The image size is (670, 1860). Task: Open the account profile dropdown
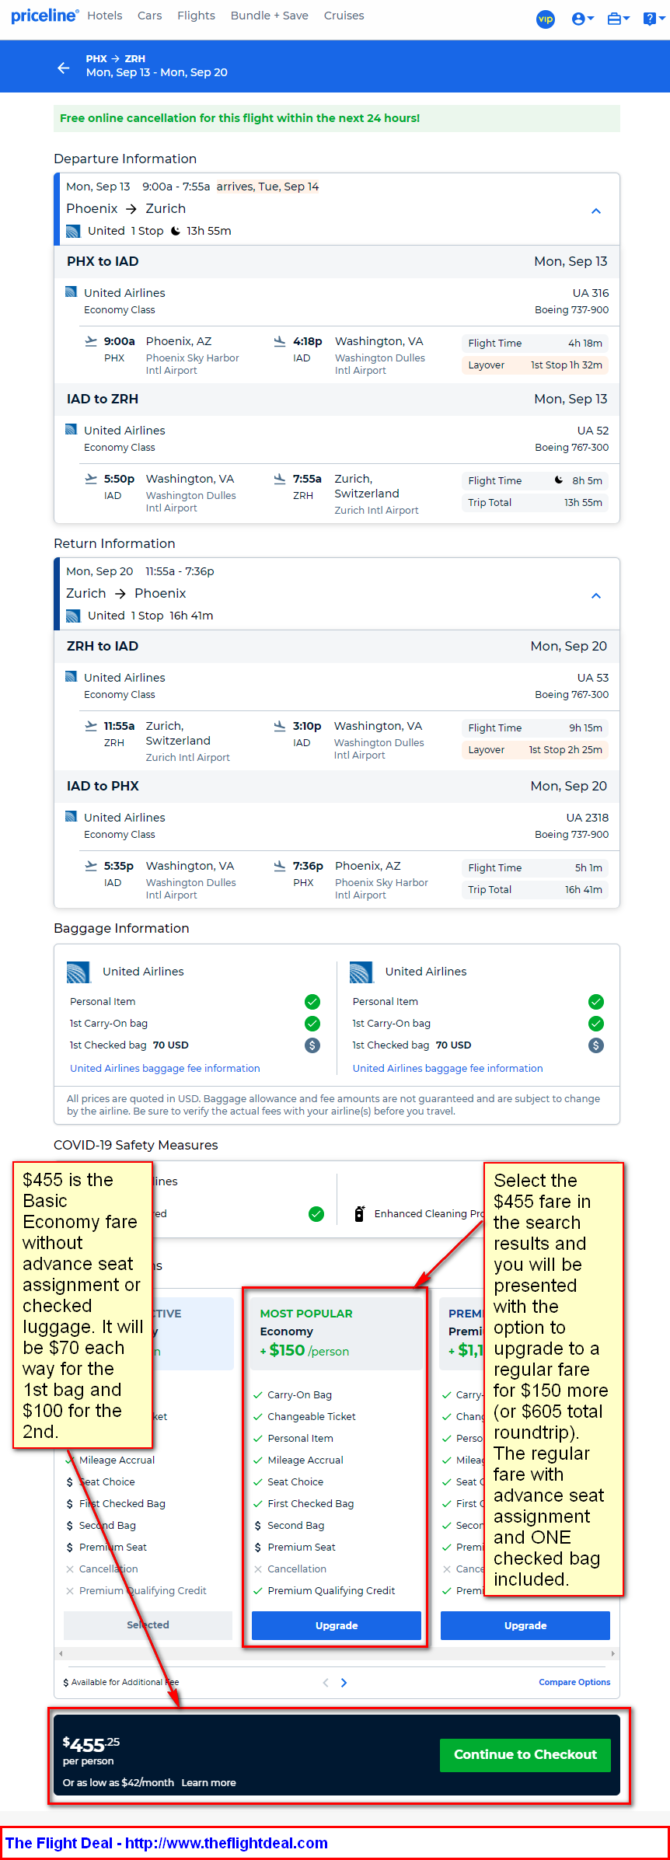[582, 19]
